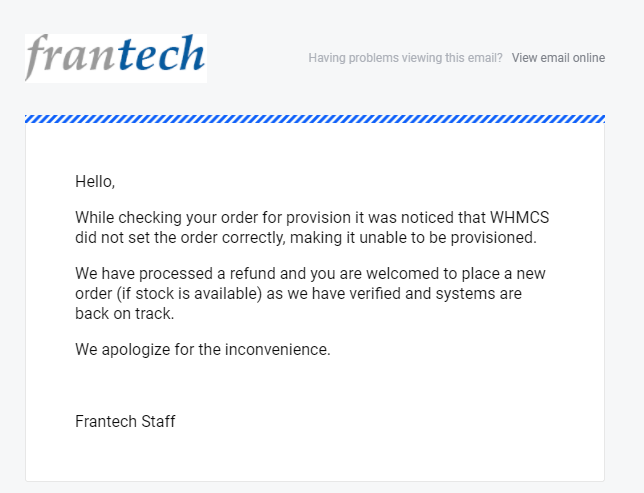This screenshot has height=493, width=644.
Task: Click the blue striped divider bar
Action: tap(315, 119)
